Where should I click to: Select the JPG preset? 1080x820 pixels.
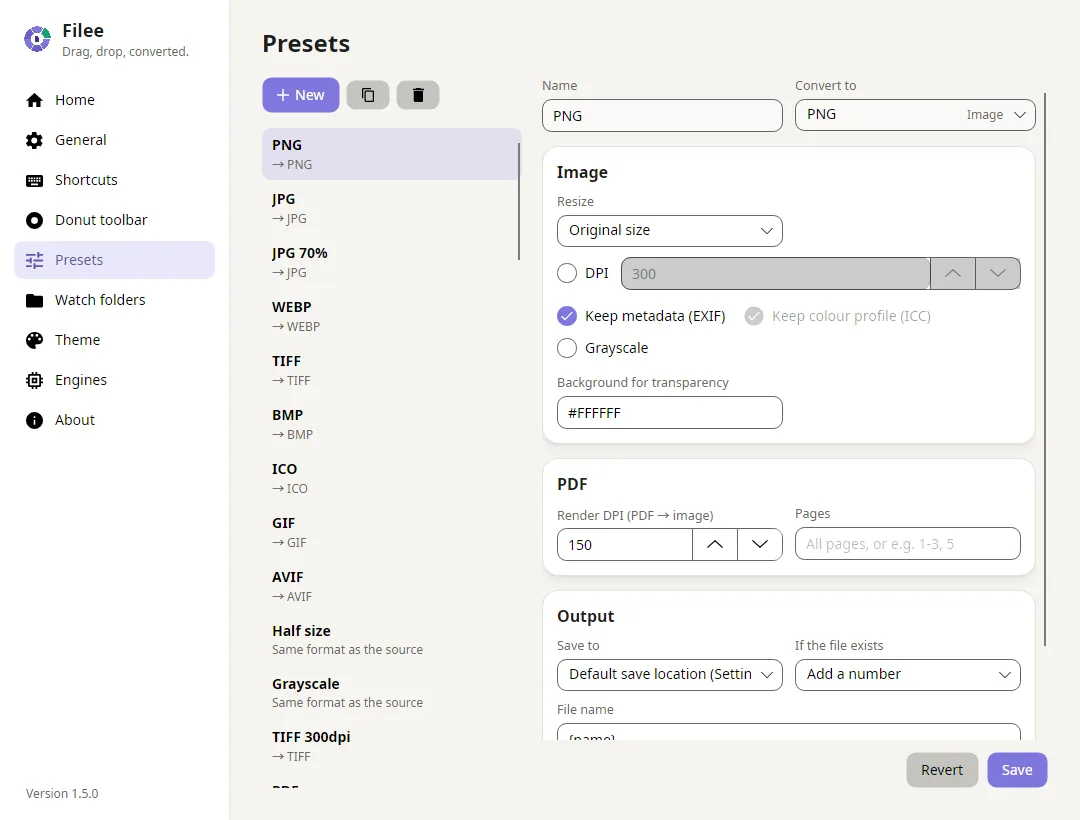point(391,208)
